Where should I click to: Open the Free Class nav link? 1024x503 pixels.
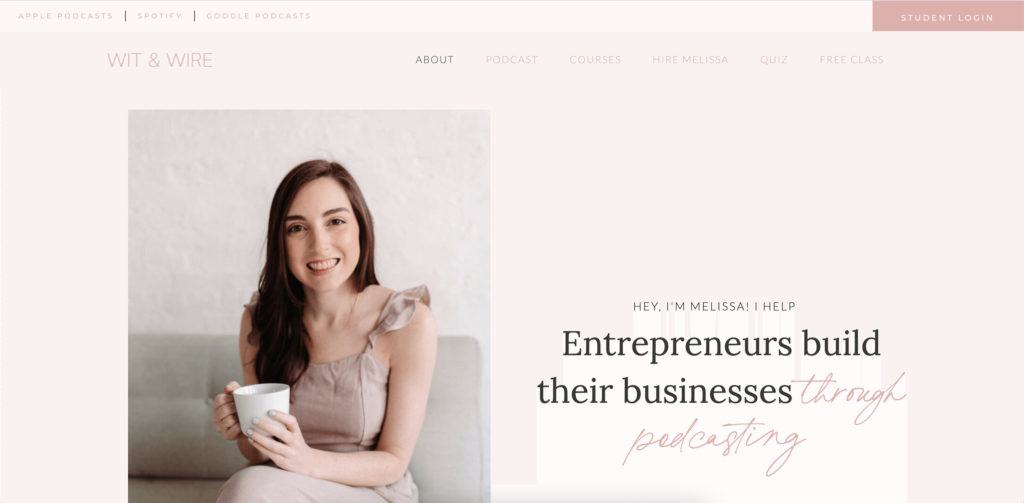(852, 59)
